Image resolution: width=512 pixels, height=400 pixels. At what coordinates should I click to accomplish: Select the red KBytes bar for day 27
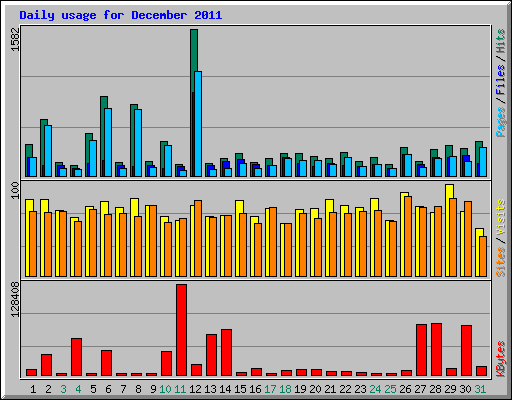(x=421, y=350)
